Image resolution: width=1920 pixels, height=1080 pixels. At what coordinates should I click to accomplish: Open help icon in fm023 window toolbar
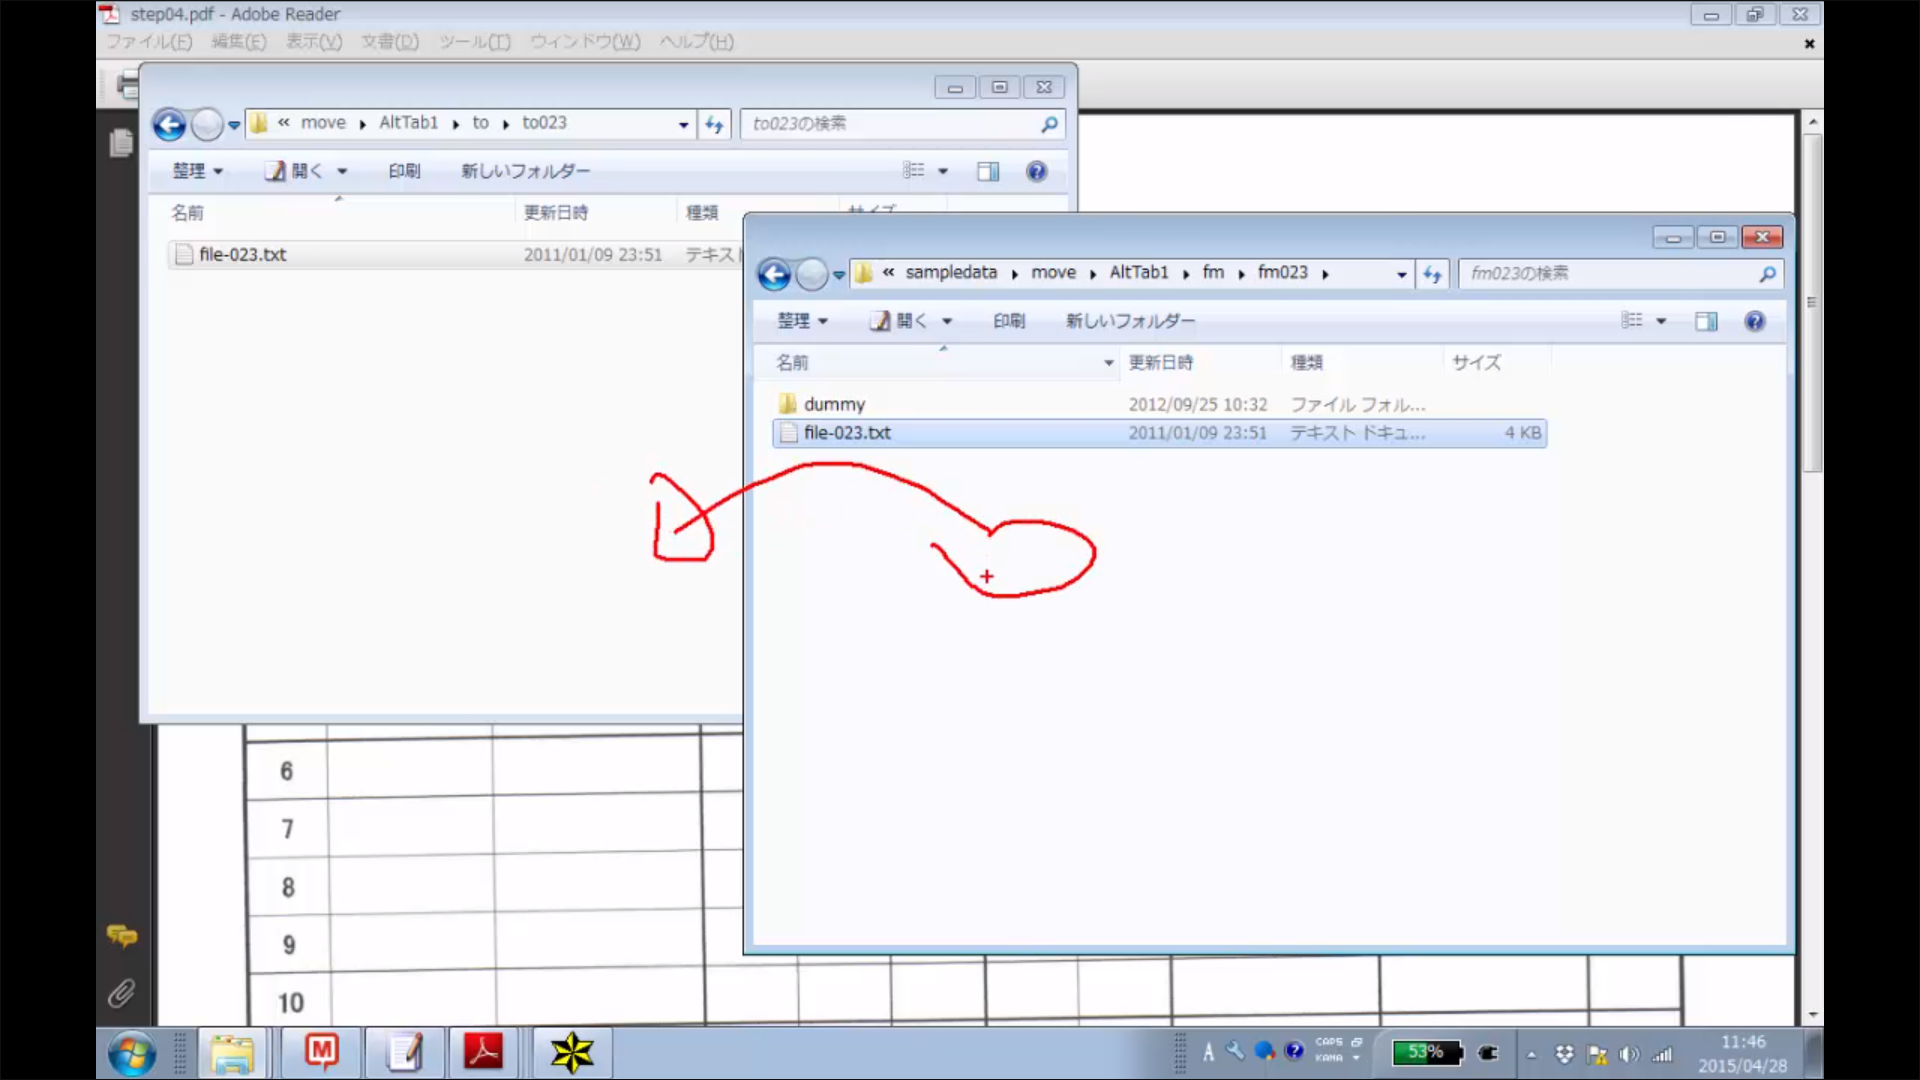[x=1754, y=321]
